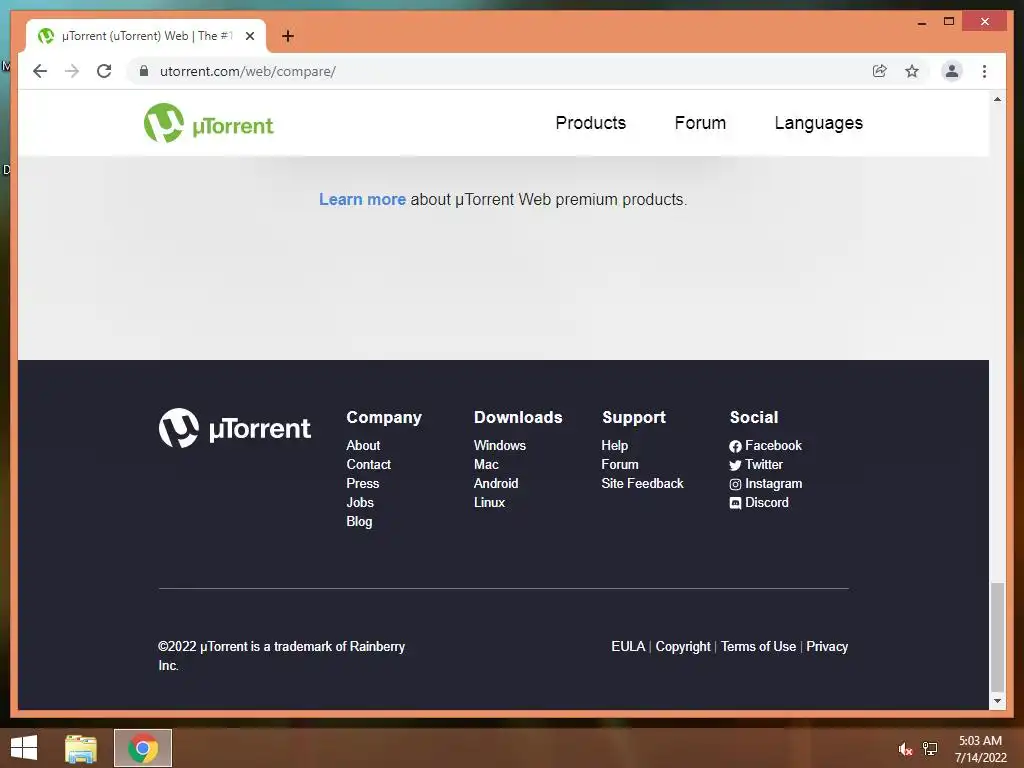Bookmark this page with the star icon
Viewport: 1024px width, 768px height.
coord(912,71)
